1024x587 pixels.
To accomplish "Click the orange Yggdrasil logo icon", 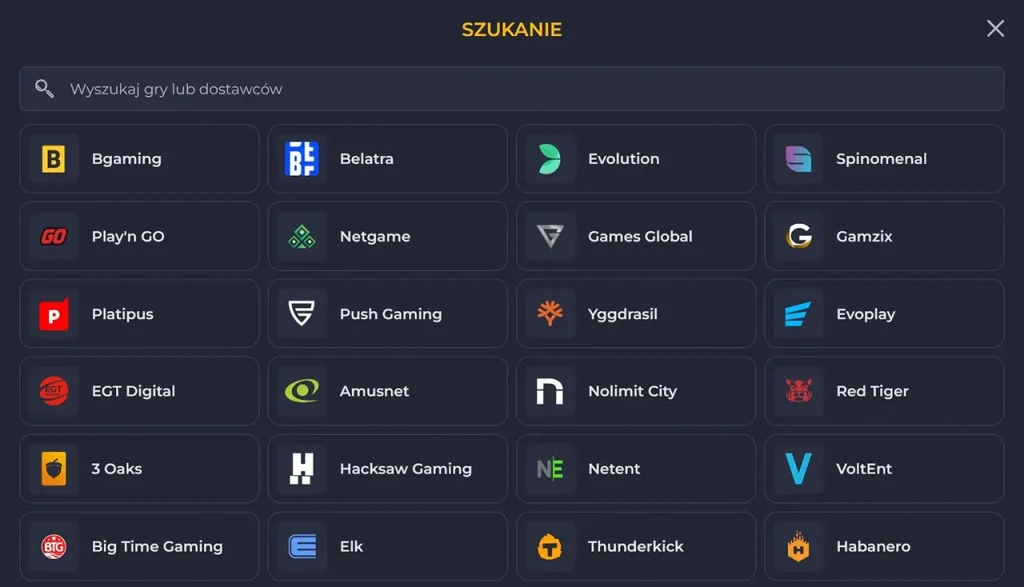I will click(550, 313).
